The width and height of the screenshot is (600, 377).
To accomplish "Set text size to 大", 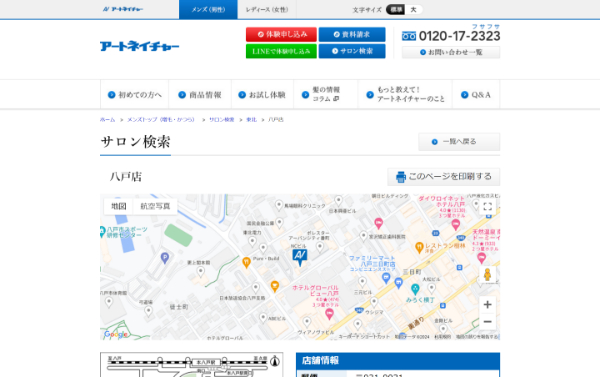I will click(x=413, y=10).
